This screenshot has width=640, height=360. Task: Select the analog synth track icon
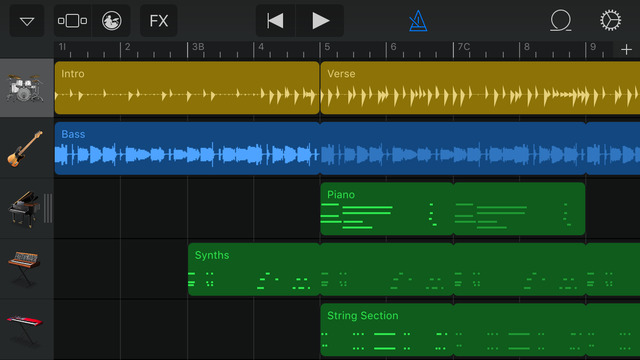[24, 268]
